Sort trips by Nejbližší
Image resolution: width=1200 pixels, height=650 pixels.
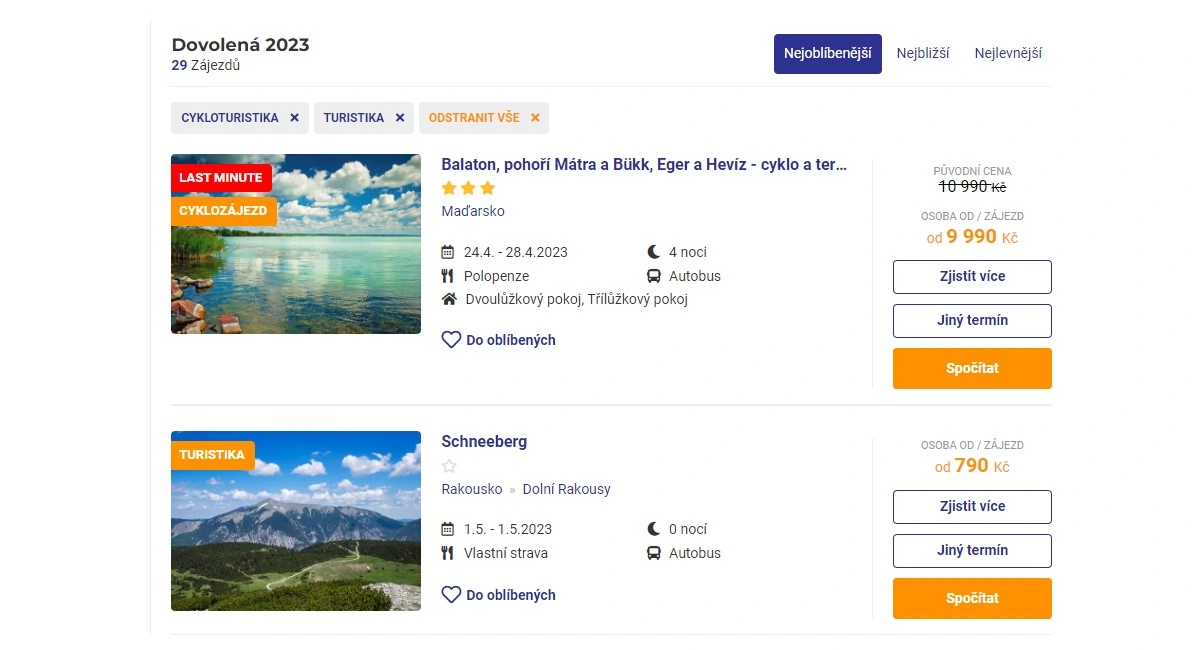click(x=922, y=54)
